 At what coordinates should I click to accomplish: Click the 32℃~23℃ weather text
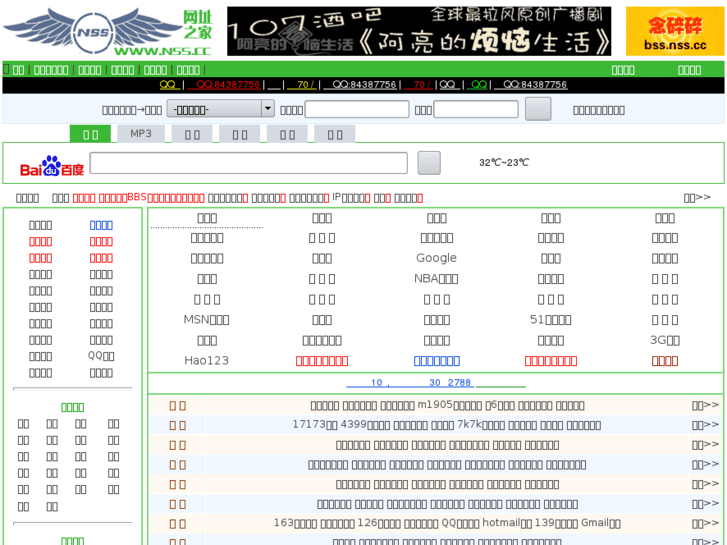(x=504, y=162)
